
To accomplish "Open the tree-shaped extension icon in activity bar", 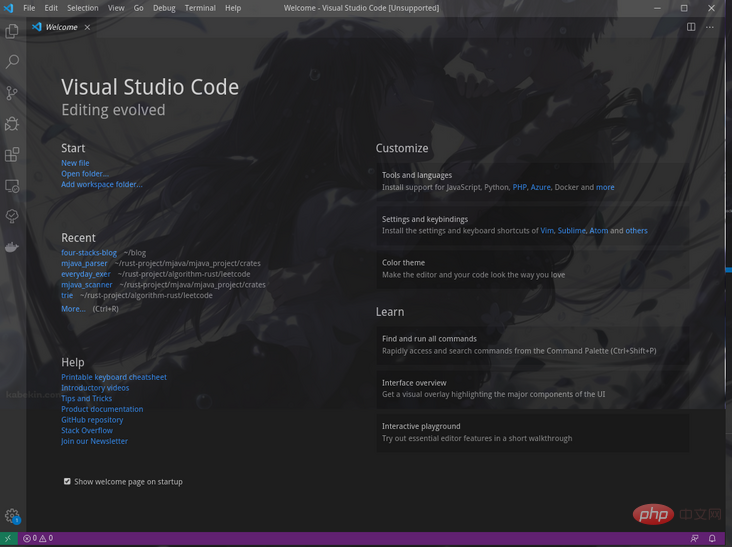I will (x=12, y=216).
